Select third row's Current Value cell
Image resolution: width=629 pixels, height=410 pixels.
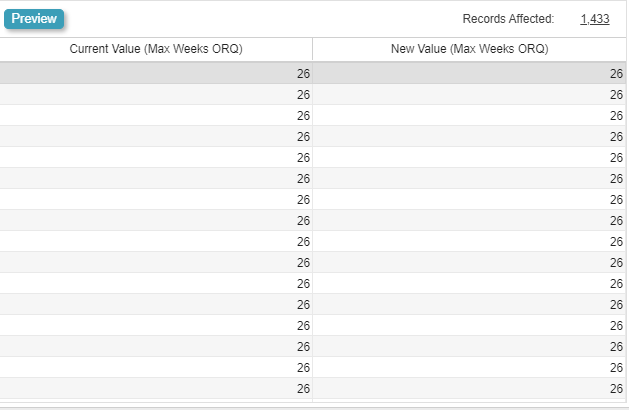coord(156,115)
